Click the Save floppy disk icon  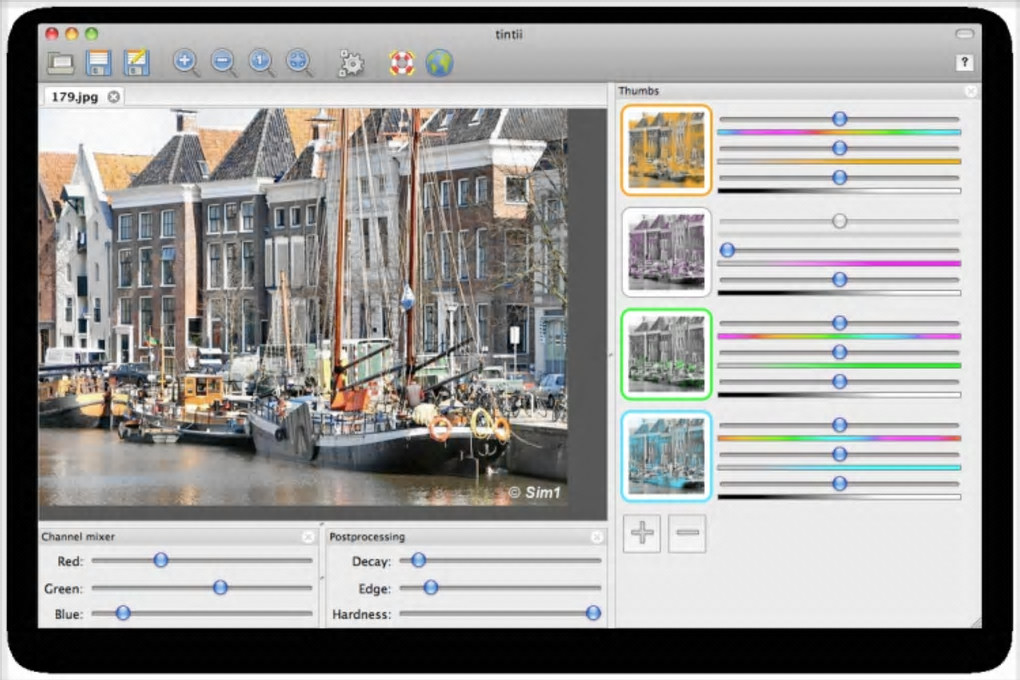pyautogui.click(x=98, y=63)
